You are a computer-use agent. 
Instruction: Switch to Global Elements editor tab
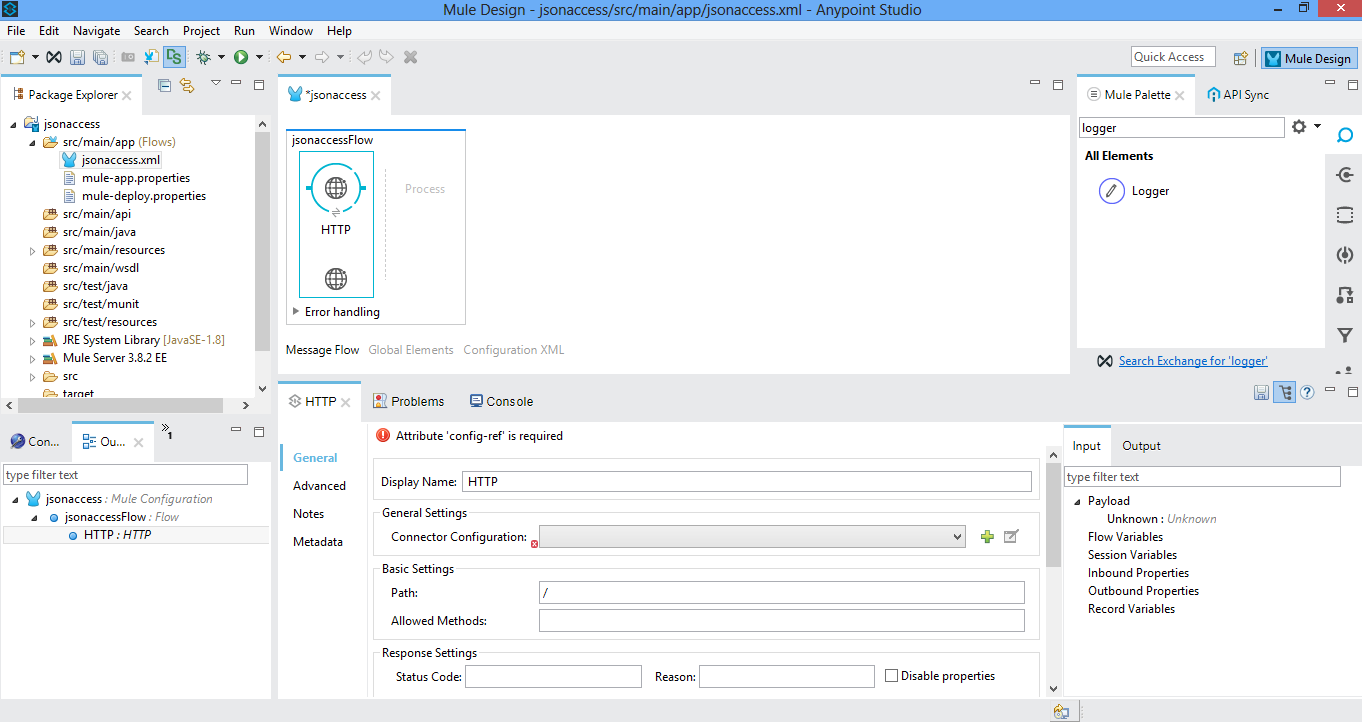(411, 350)
